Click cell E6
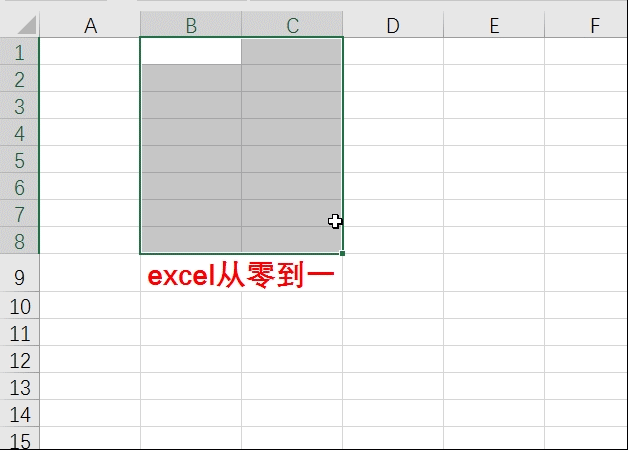The image size is (628, 450). [x=494, y=186]
